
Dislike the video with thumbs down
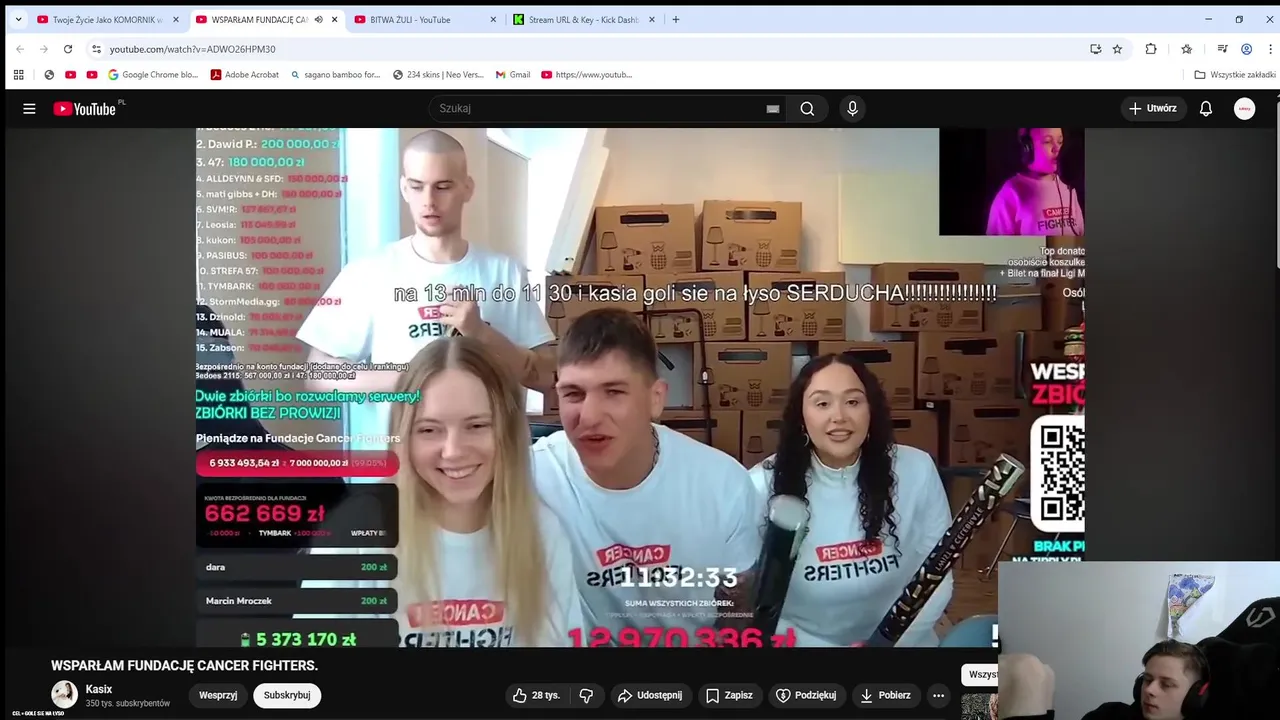point(587,695)
